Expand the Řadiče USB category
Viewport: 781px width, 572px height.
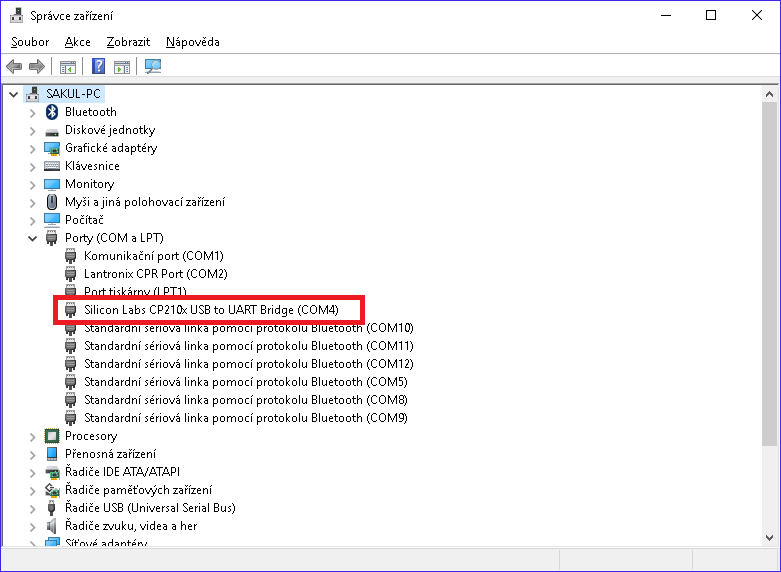click(x=32, y=509)
